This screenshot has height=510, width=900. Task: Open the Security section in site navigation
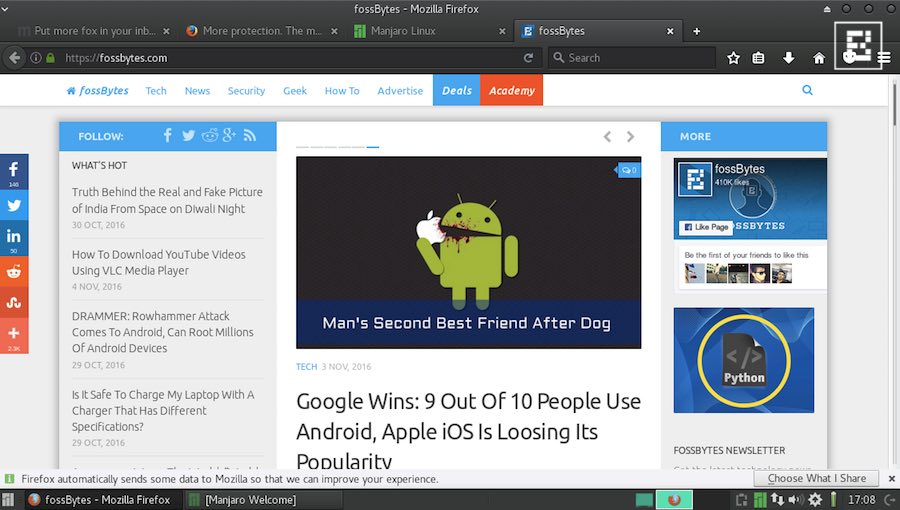click(246, 91)
